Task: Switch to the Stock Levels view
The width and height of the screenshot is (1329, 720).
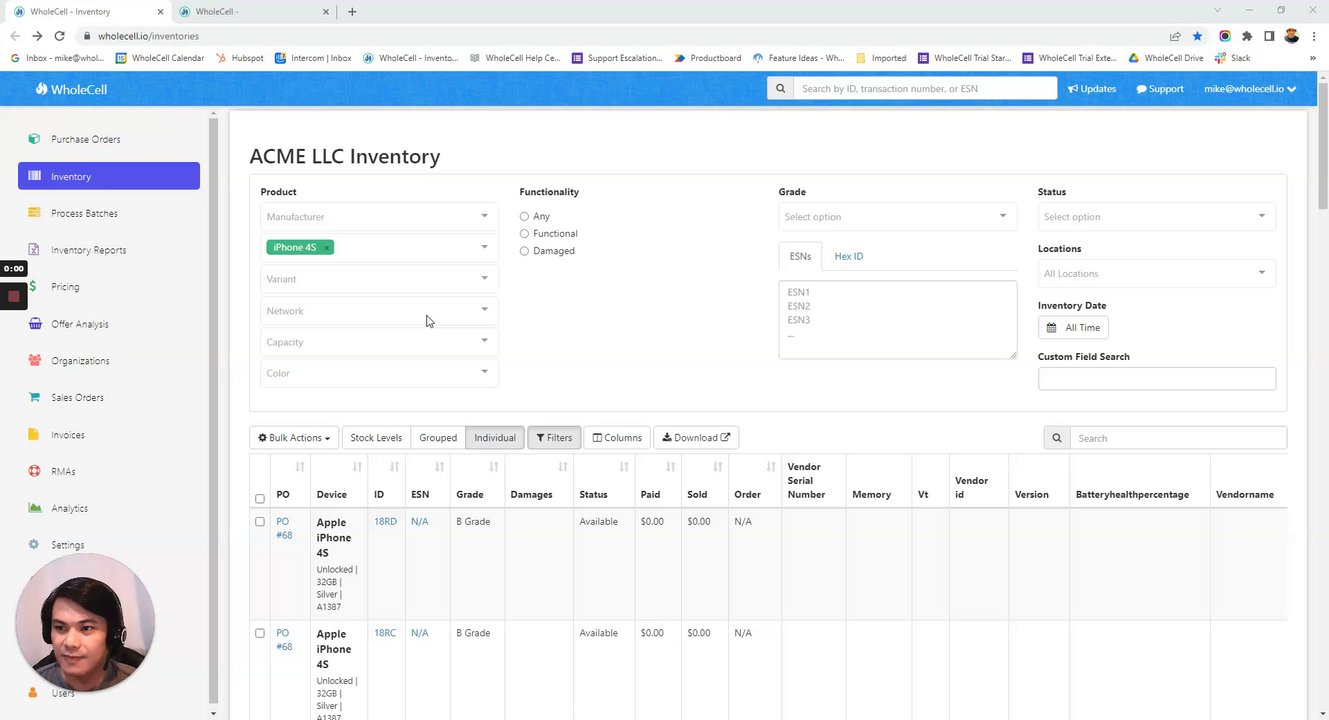Action: tap(376, 438)
